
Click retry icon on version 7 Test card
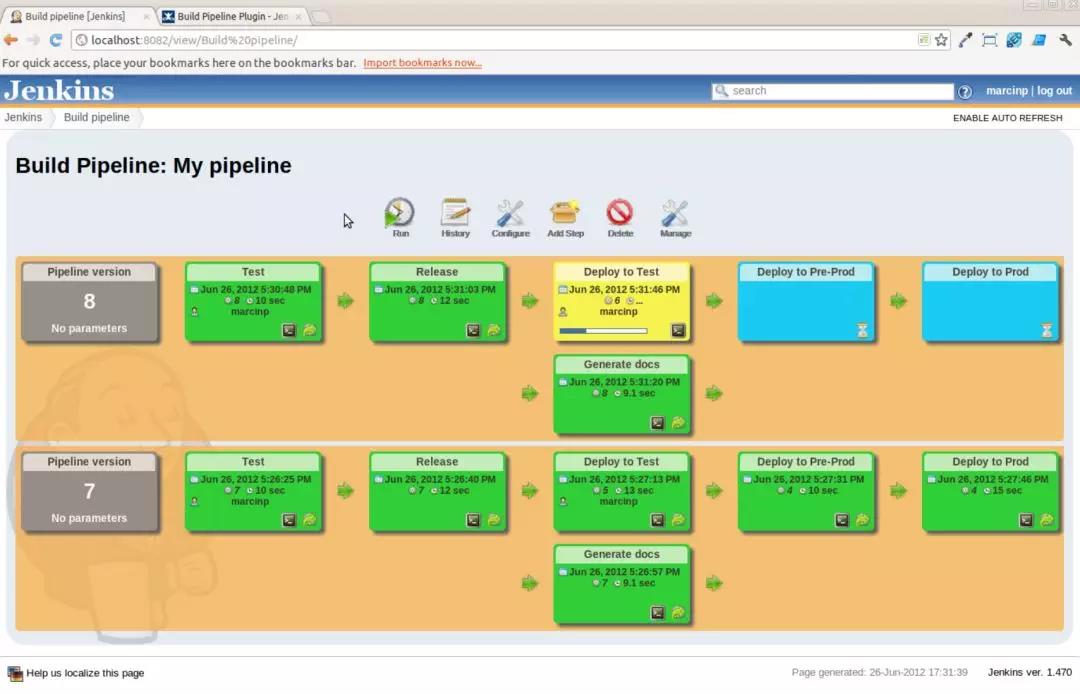coord(310,520)
